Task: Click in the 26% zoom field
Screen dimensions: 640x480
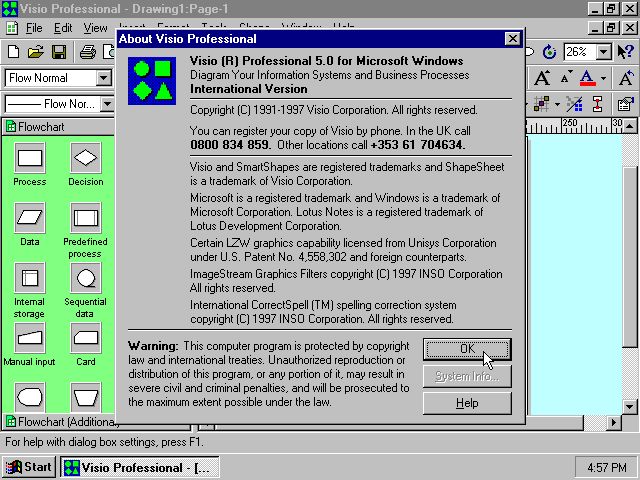Action: click(580, 52)
